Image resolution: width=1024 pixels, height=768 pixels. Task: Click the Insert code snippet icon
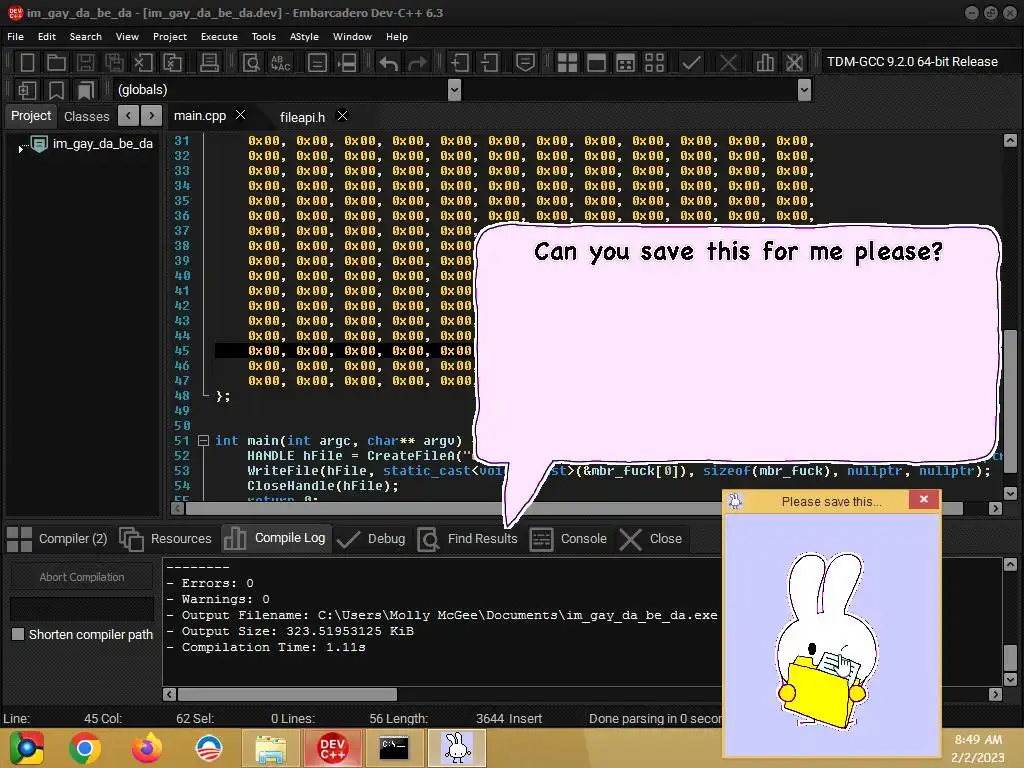point(27,90)
